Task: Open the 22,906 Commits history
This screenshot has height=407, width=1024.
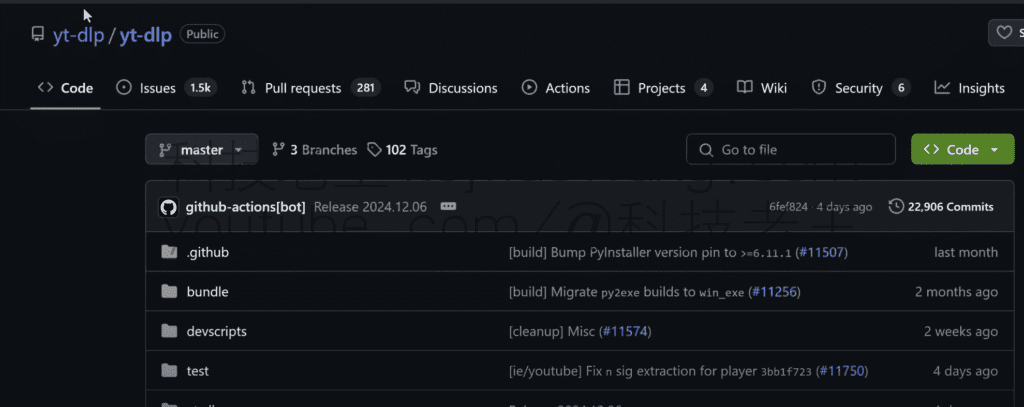Action: pyautogui.click(x=940, y=207)
